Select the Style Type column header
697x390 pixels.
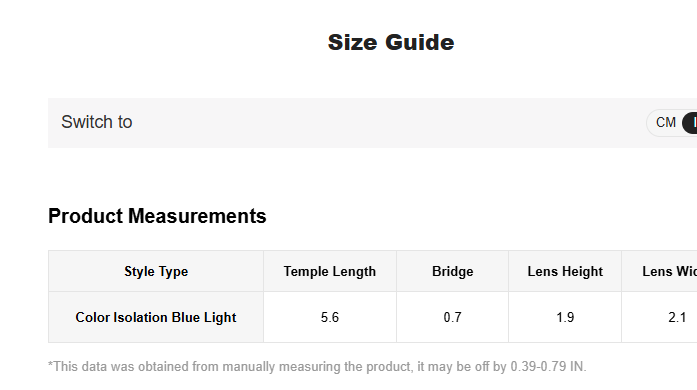tap(156, 271)
